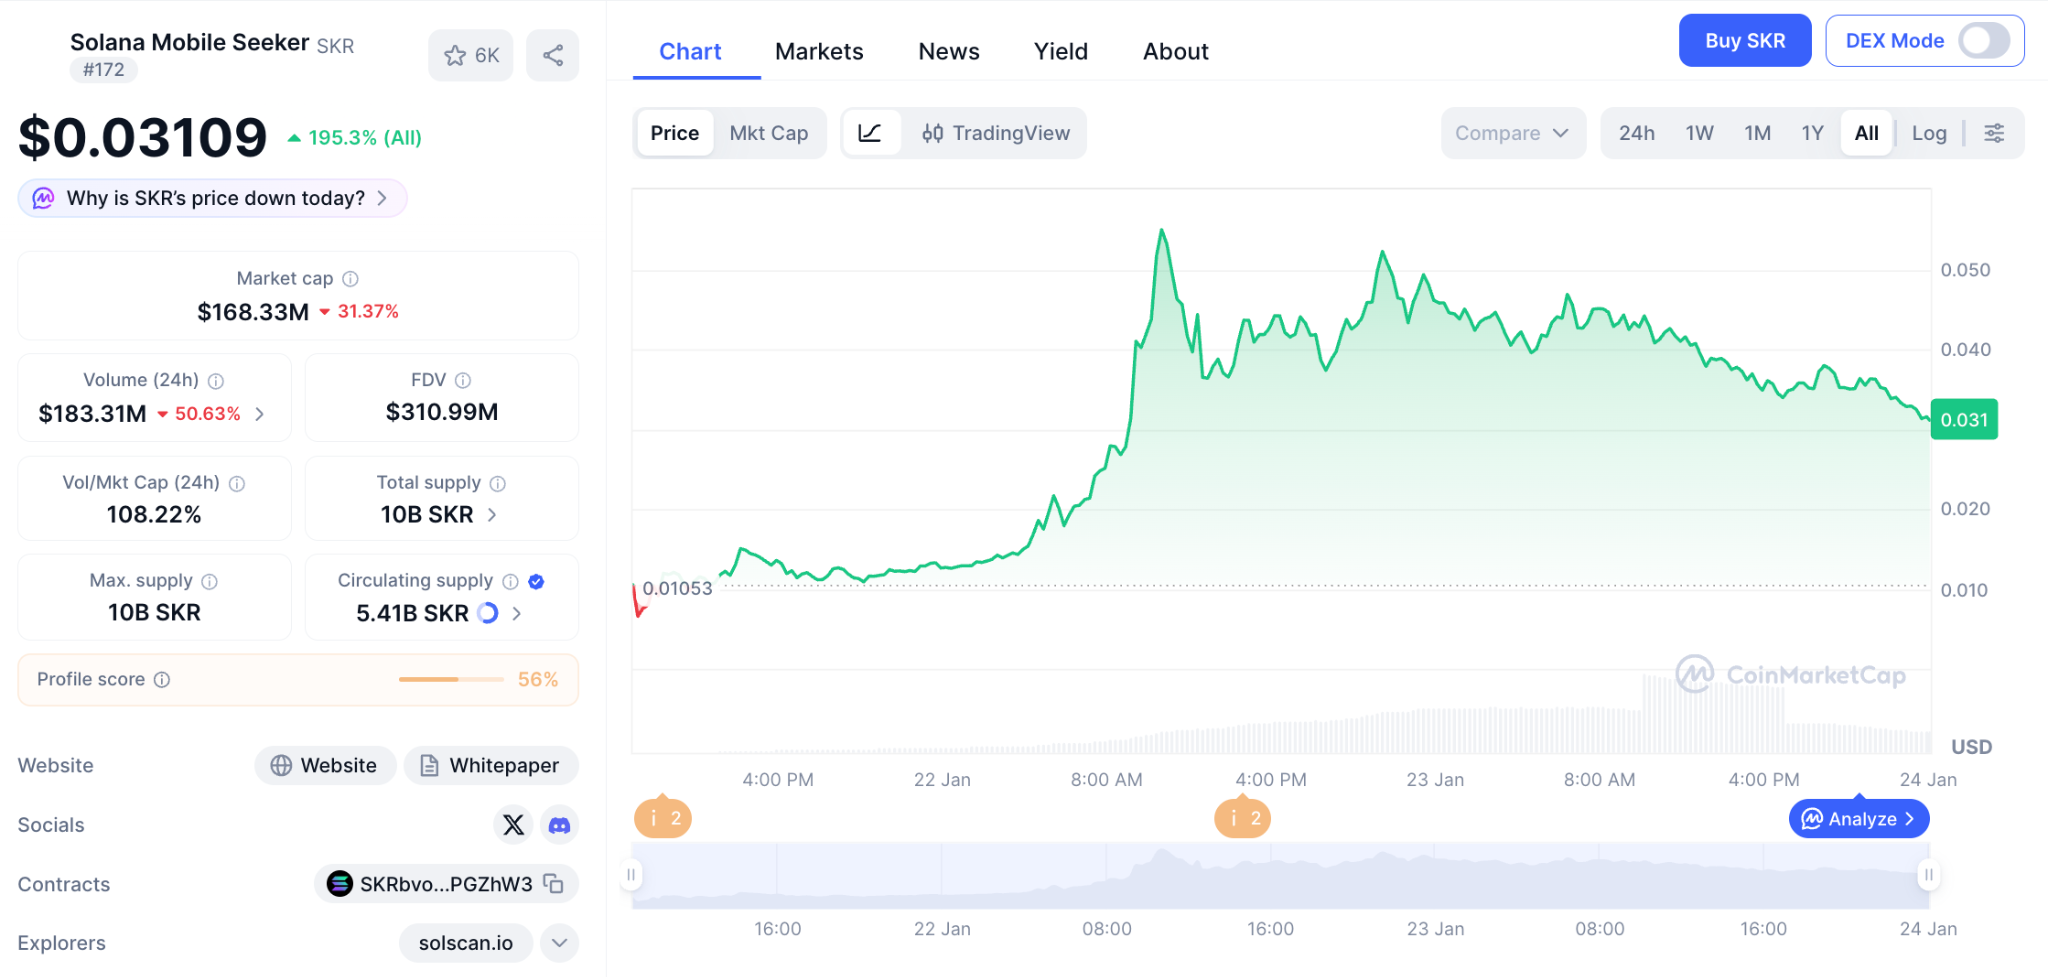Switch chart to Mkt Cap
The width and height of the screenshot is (2048, 977).
click(x=768, y=133)
